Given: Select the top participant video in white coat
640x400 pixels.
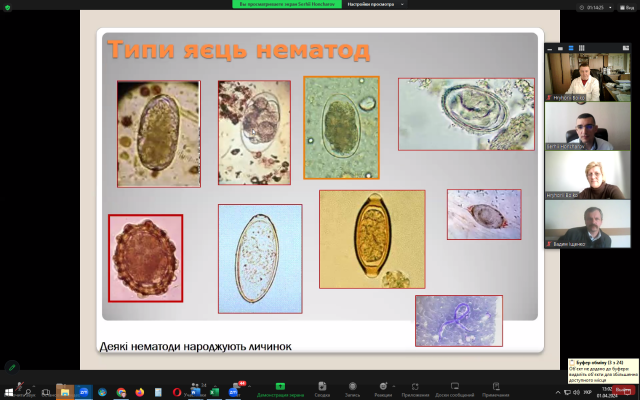Looking at the screenshot, I should 588,77.
